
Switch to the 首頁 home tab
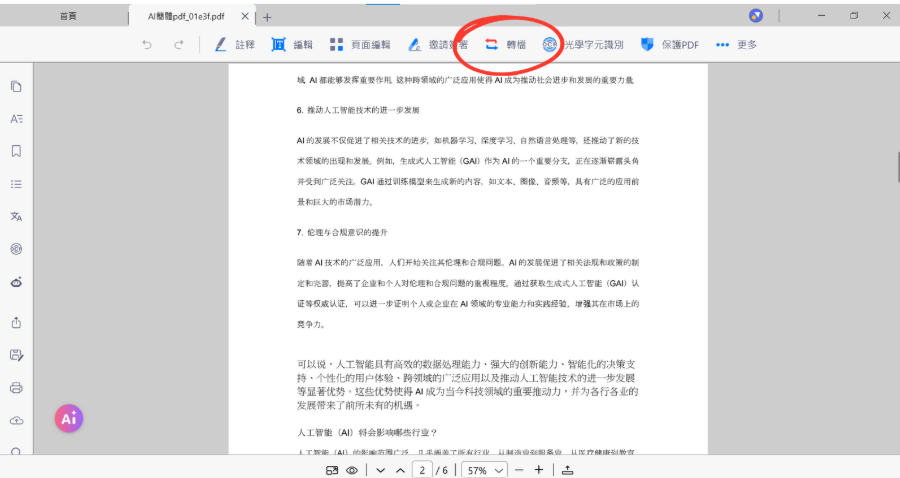[x=68, y=16]
